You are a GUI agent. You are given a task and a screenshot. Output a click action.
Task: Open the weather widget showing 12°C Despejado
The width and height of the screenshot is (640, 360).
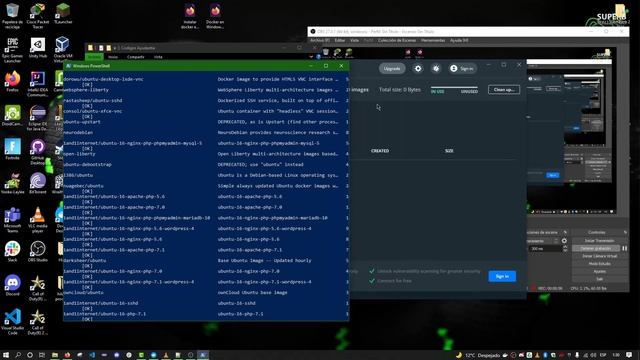coord(478,355)
